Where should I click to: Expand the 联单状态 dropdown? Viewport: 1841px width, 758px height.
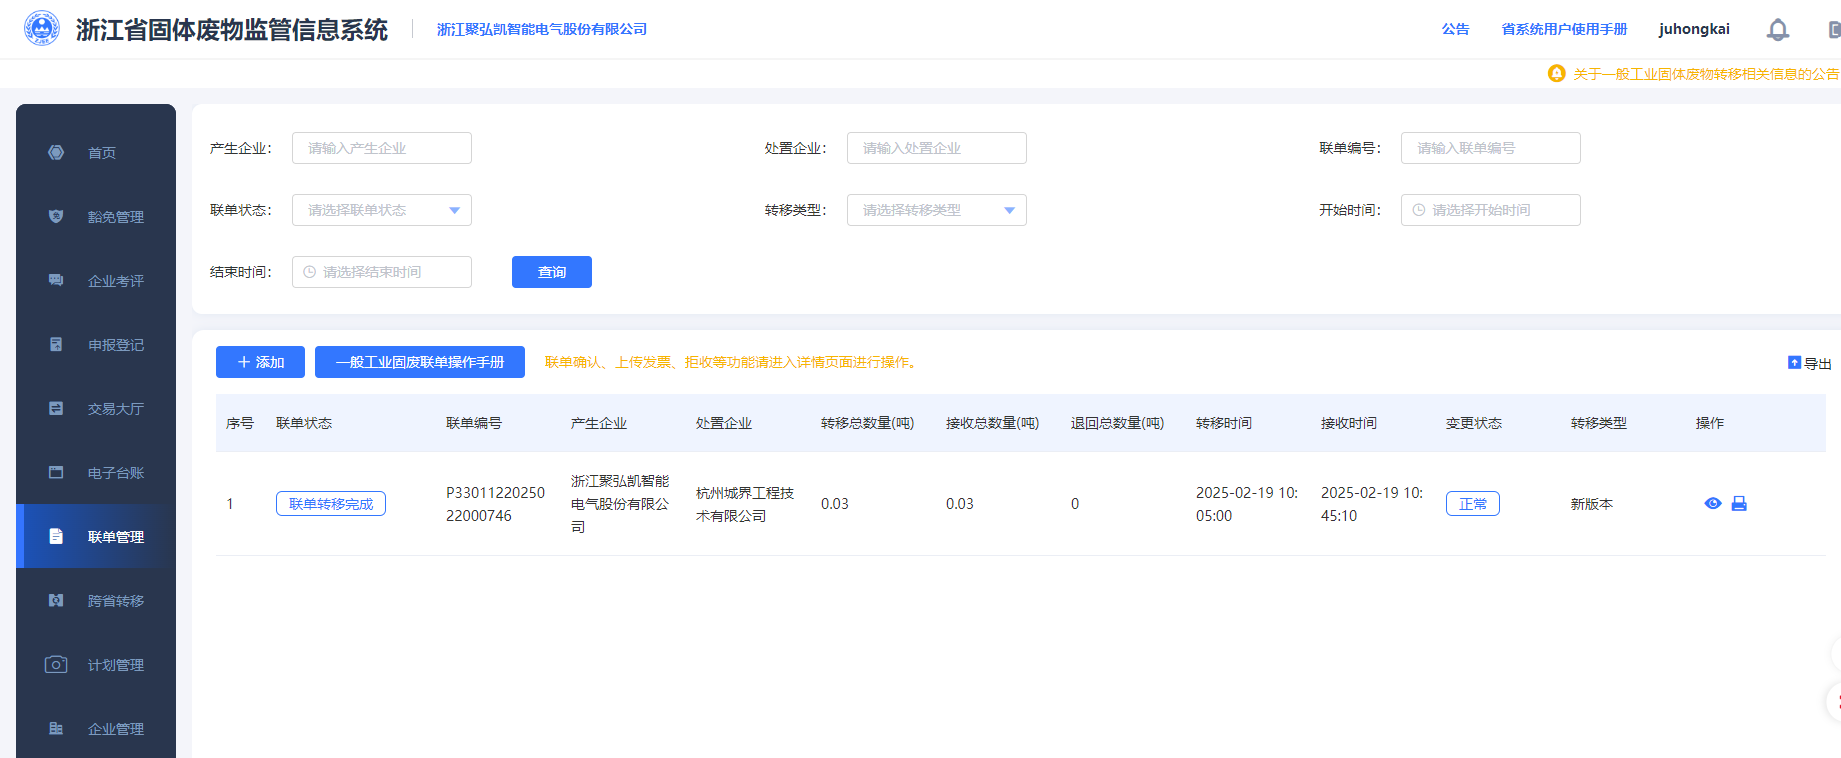click(x=381, y=210)
